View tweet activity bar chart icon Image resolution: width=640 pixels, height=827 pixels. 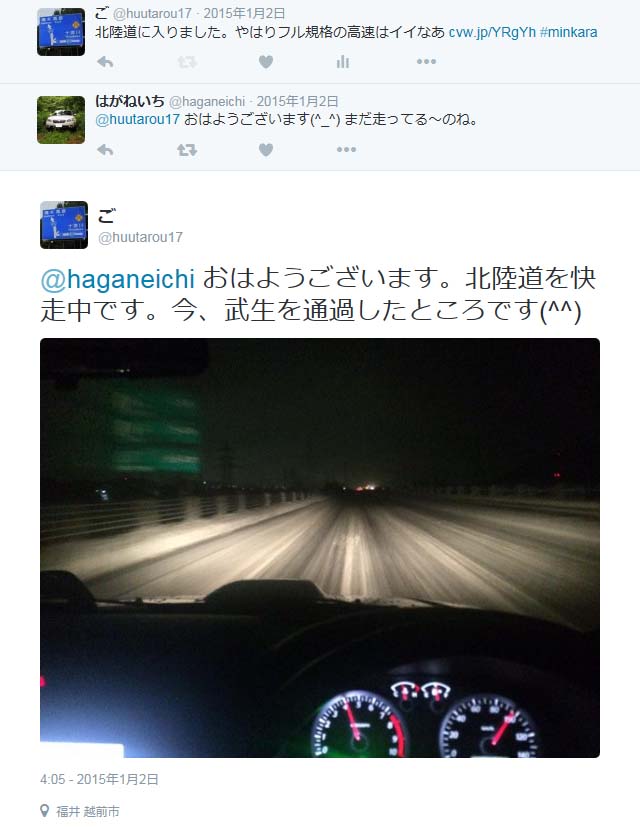(343, 62)
